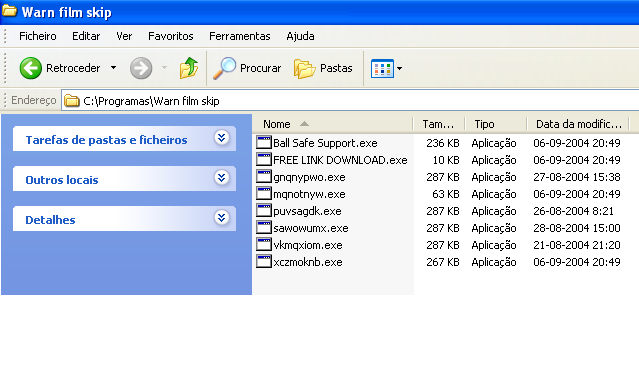Select file name vkmqxiom.exe
The image size is (639, 384).
[x=308, y=245]
